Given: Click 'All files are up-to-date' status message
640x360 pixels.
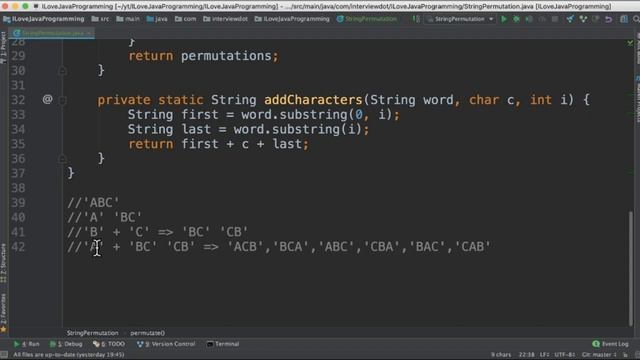Looking at the screenshot, I should coord(69,355).
